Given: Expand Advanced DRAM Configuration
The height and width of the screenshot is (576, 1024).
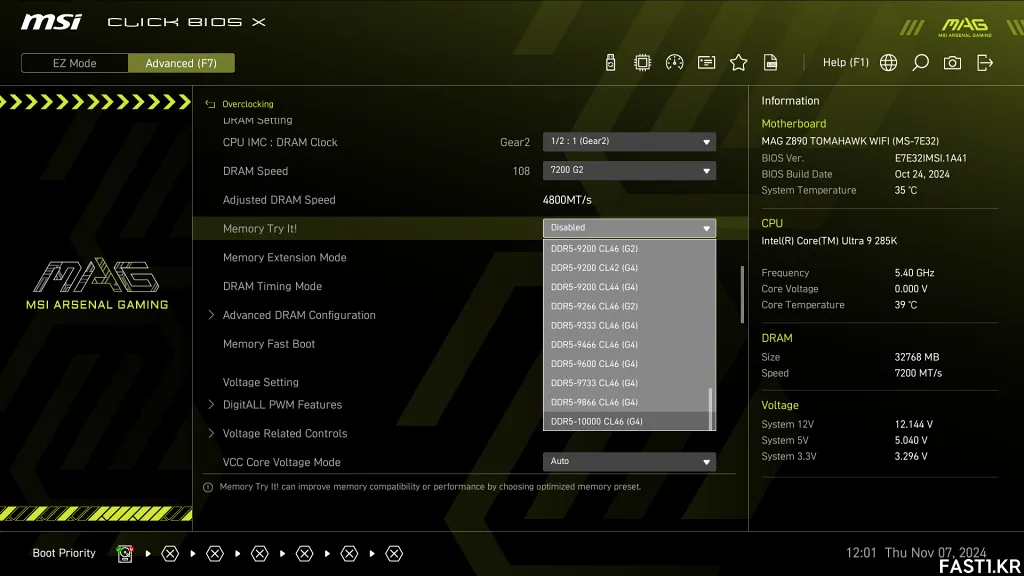Looking at the screenshot, I should (x=298, y=315).
